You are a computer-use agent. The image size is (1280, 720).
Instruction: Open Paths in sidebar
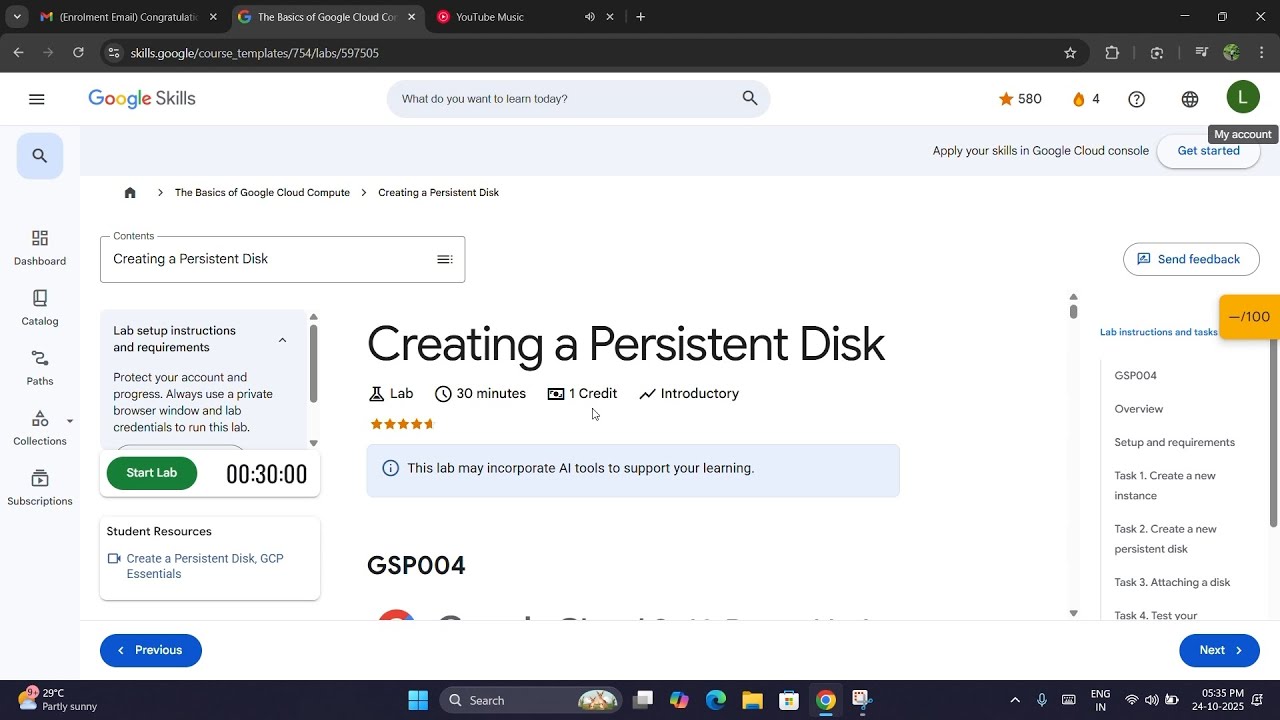click(x=40, y=368)
